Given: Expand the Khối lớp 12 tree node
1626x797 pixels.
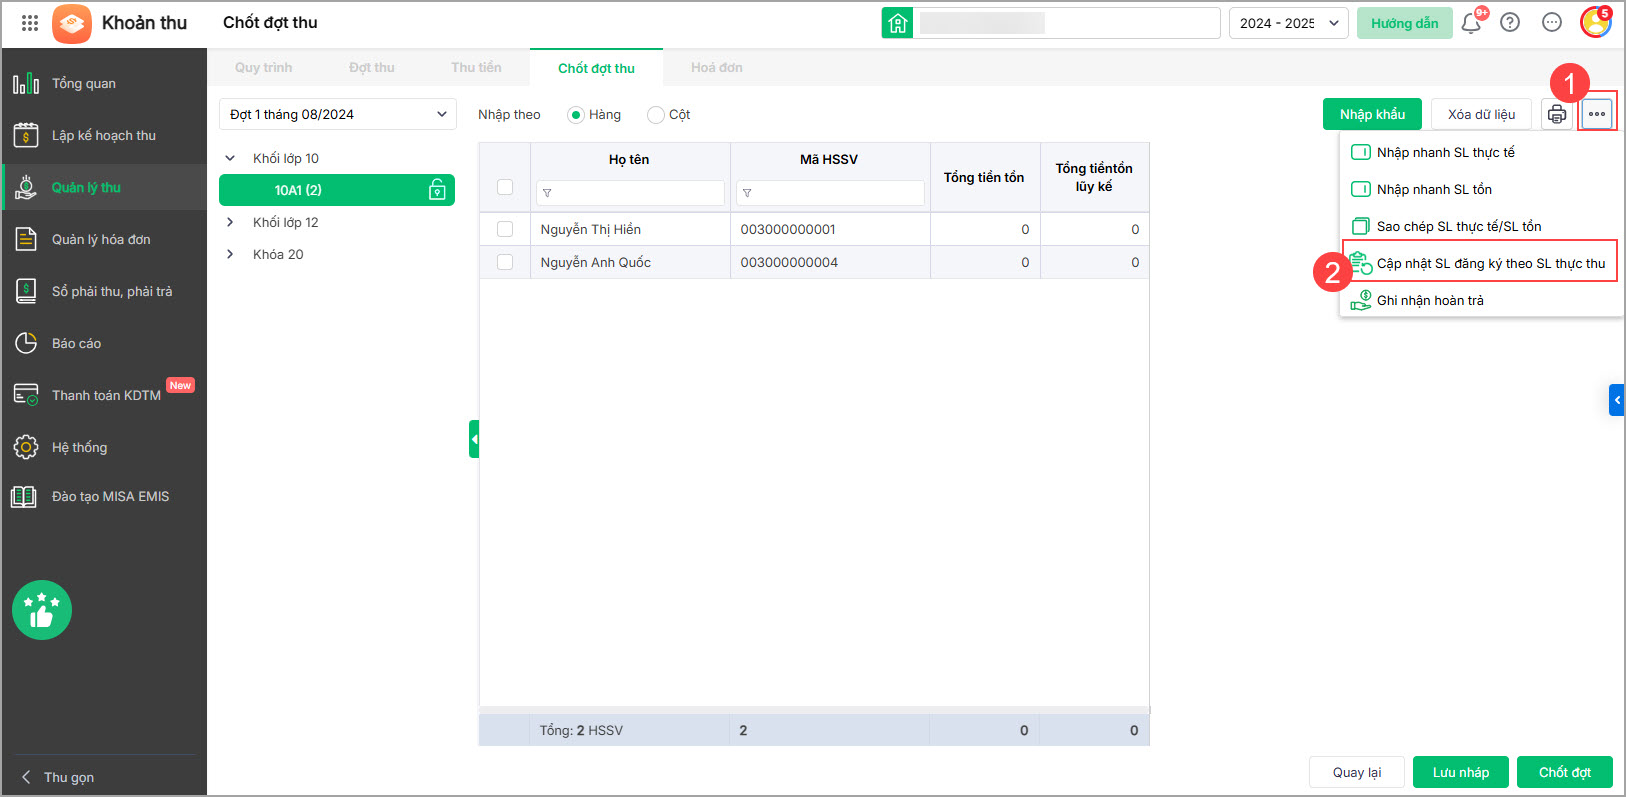Looking at the screenshot, I should coord(230,222).
